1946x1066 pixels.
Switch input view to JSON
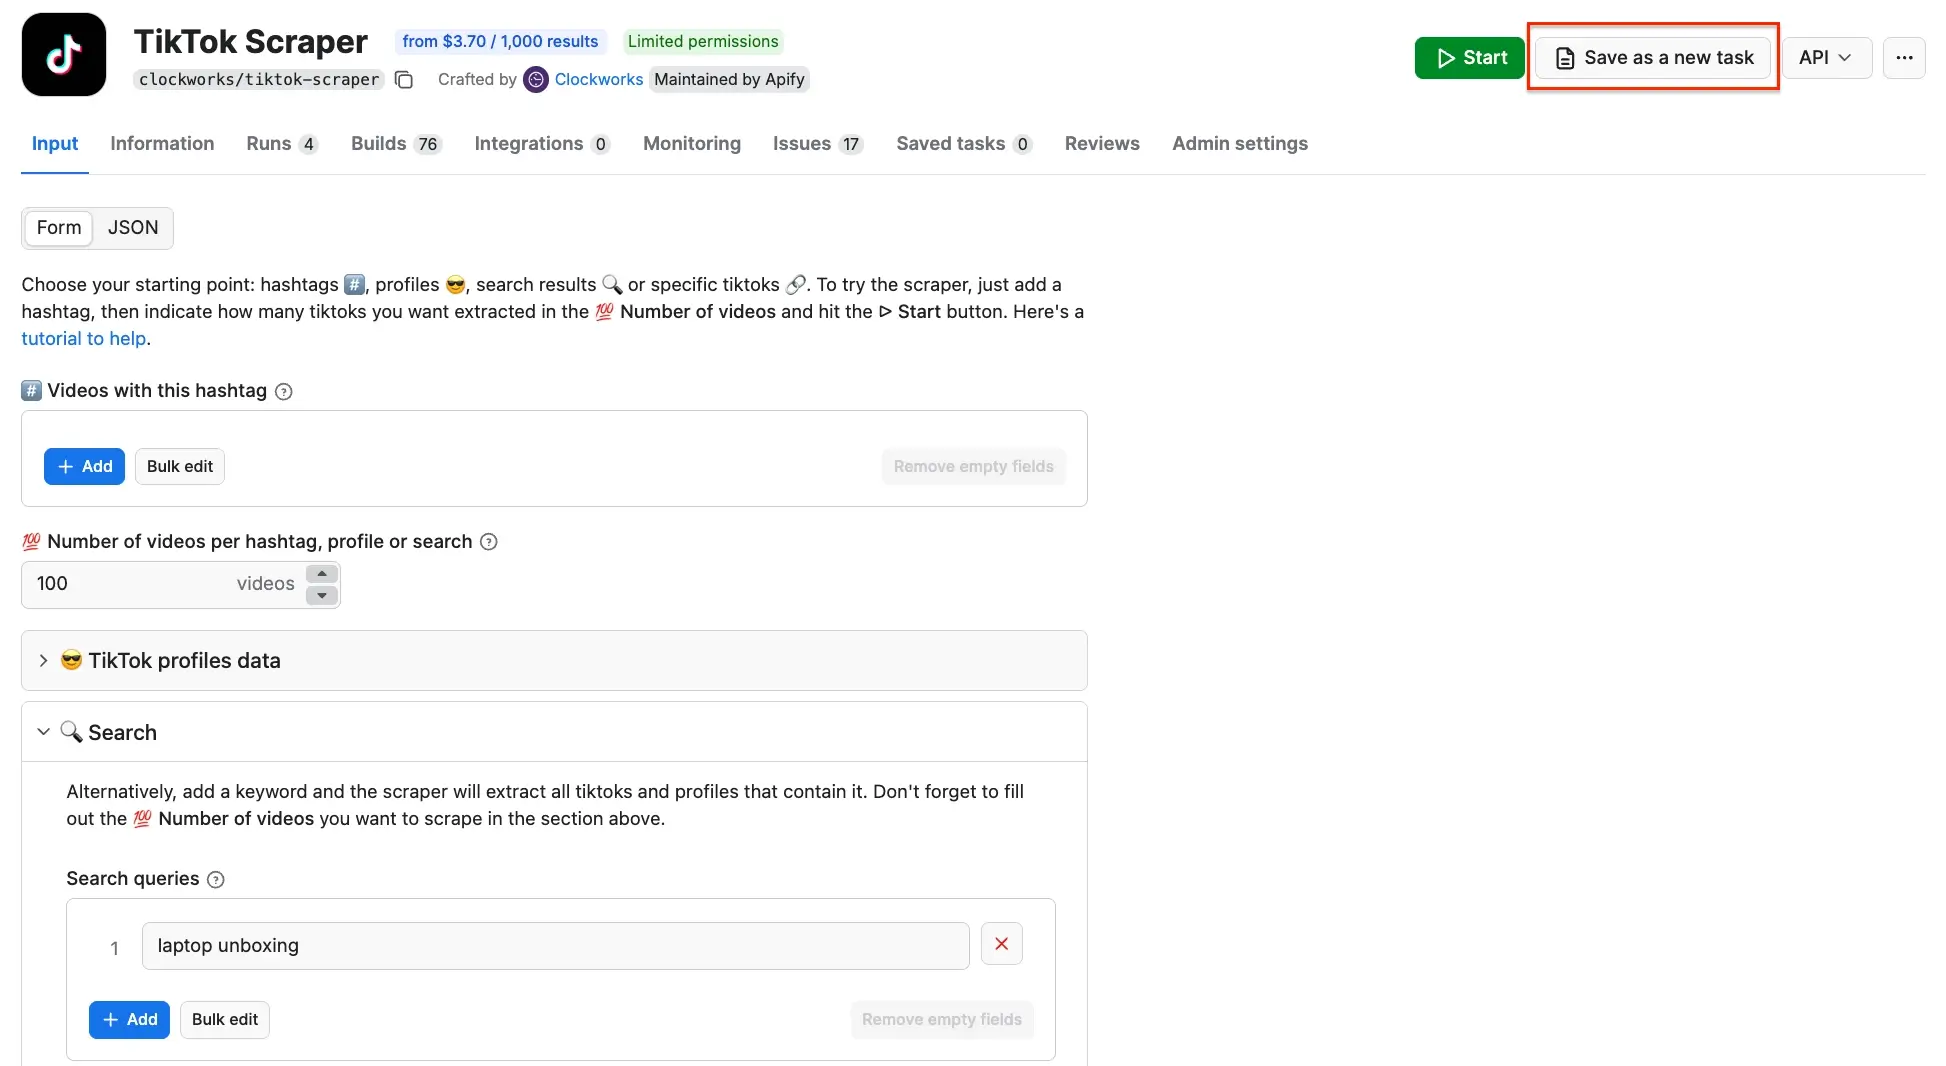click(133, 228)
